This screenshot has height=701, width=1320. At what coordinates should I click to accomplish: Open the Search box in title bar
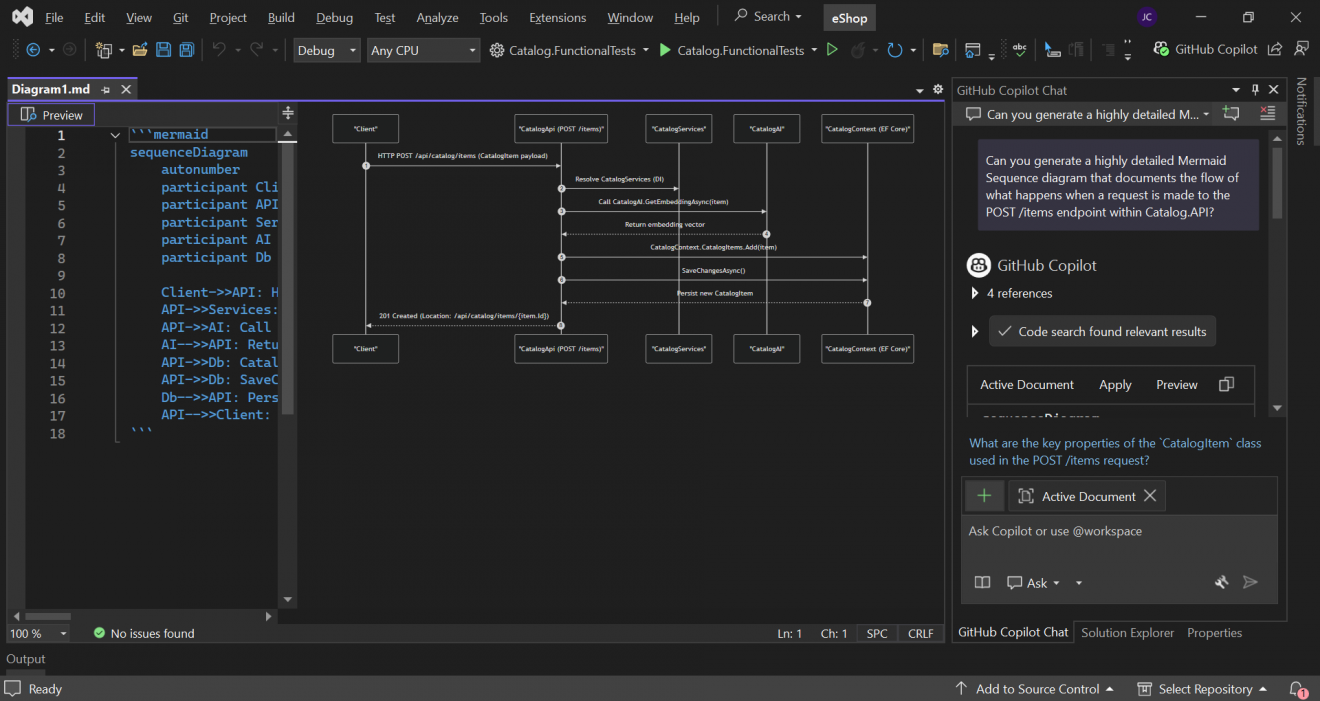tap(768, 16)
